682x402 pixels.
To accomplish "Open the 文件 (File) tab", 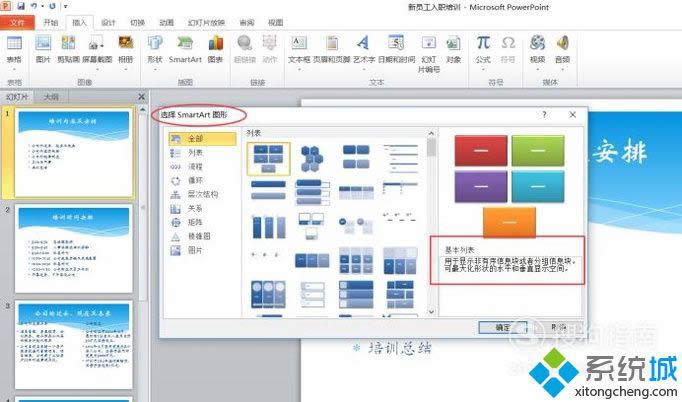I will (x=17, y=23).
